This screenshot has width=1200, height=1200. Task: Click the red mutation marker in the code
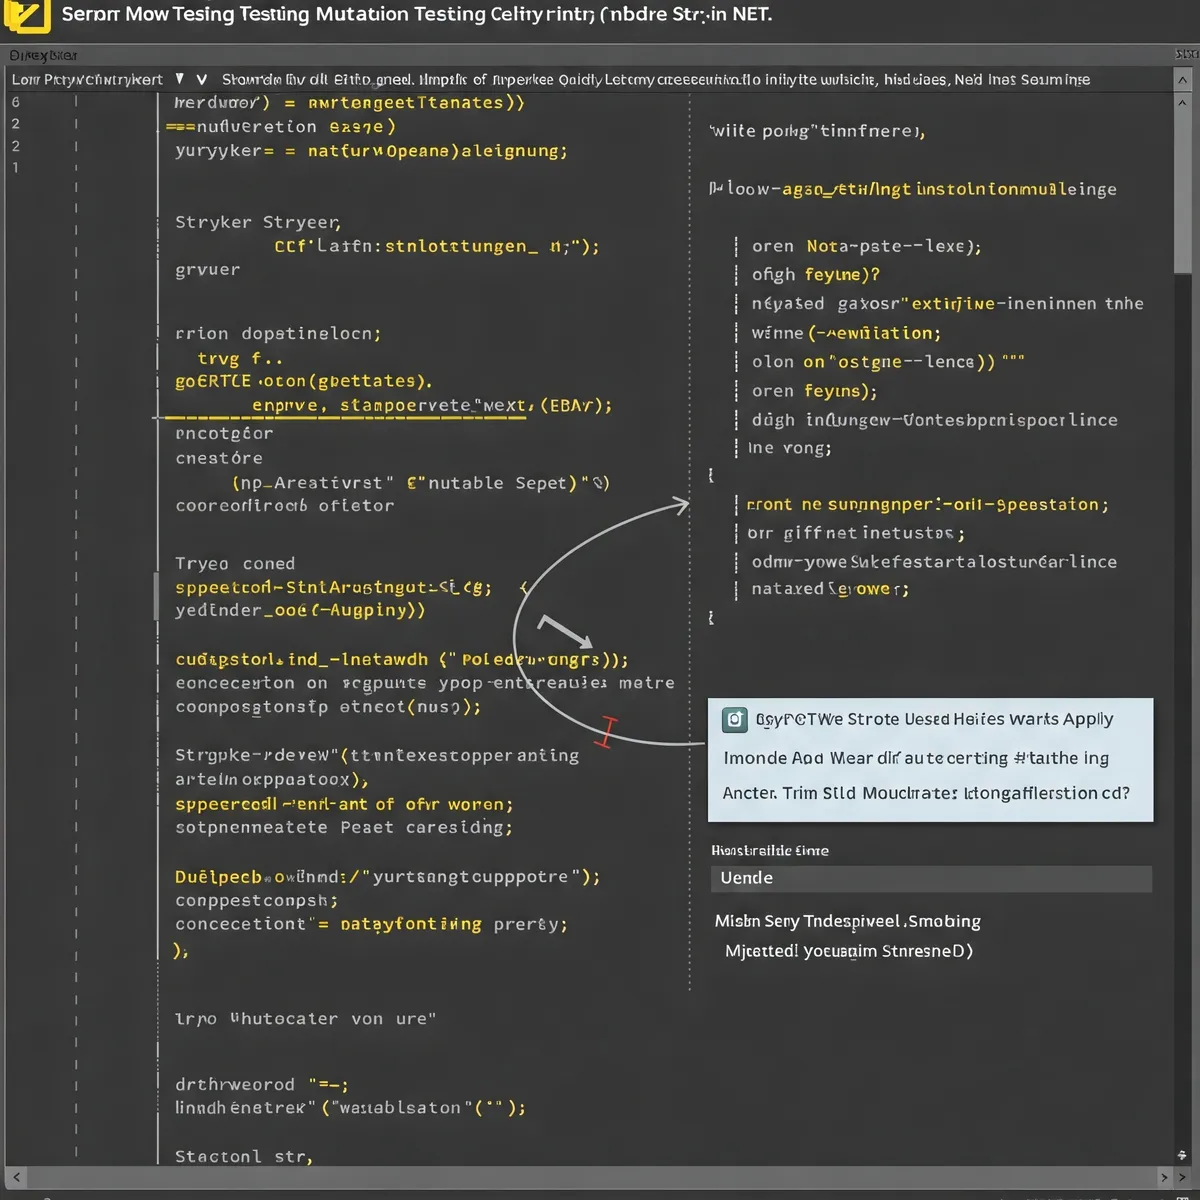(605, 732)
